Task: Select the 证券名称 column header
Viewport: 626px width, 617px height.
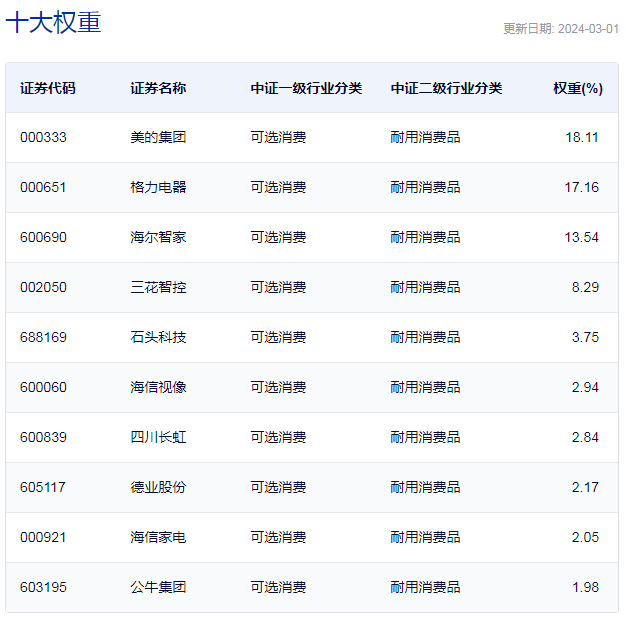Action: point(158,88)
